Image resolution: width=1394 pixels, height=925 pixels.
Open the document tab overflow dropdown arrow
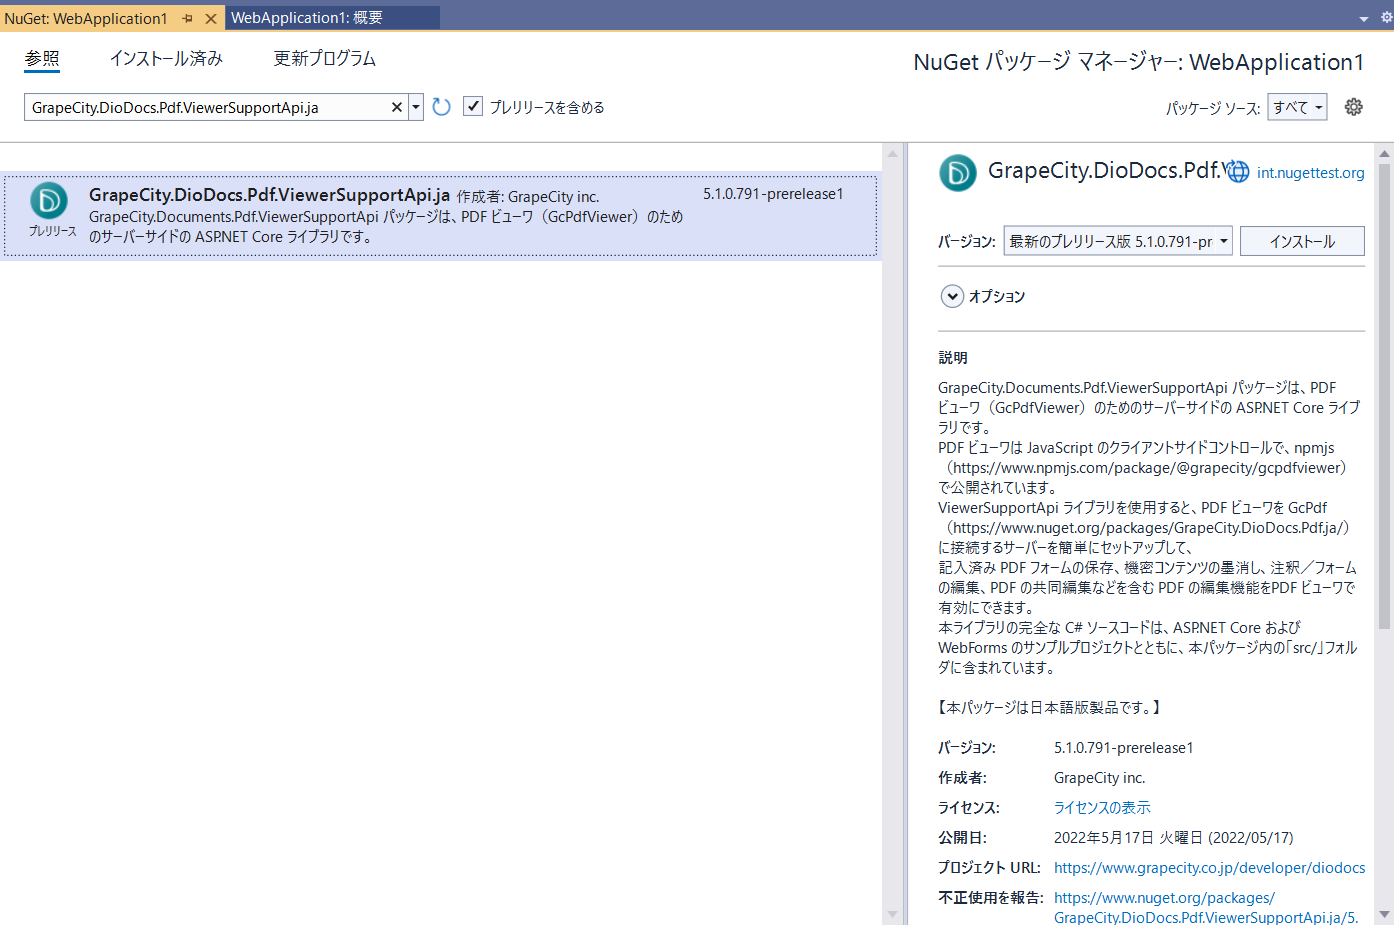click(1364, 18)
